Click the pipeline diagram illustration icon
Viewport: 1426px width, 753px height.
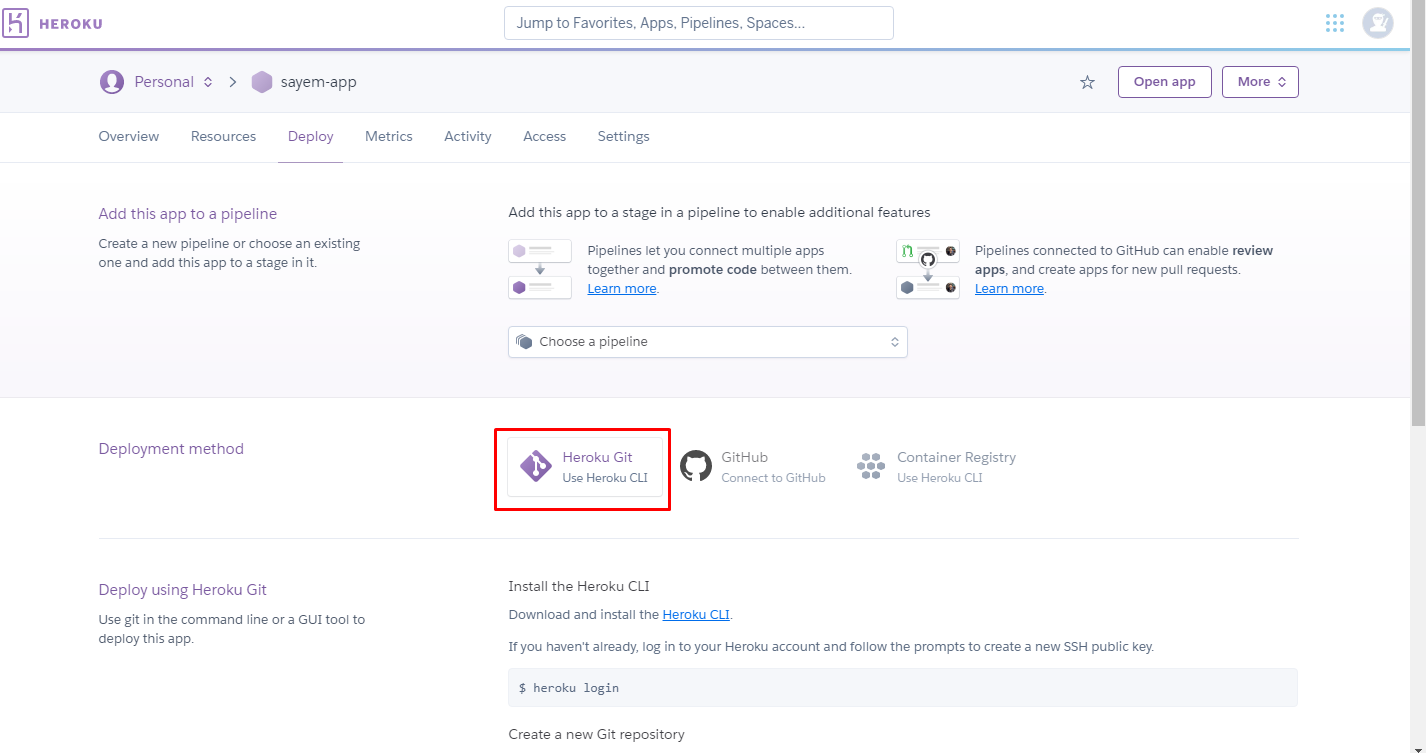tap(539, 267)
